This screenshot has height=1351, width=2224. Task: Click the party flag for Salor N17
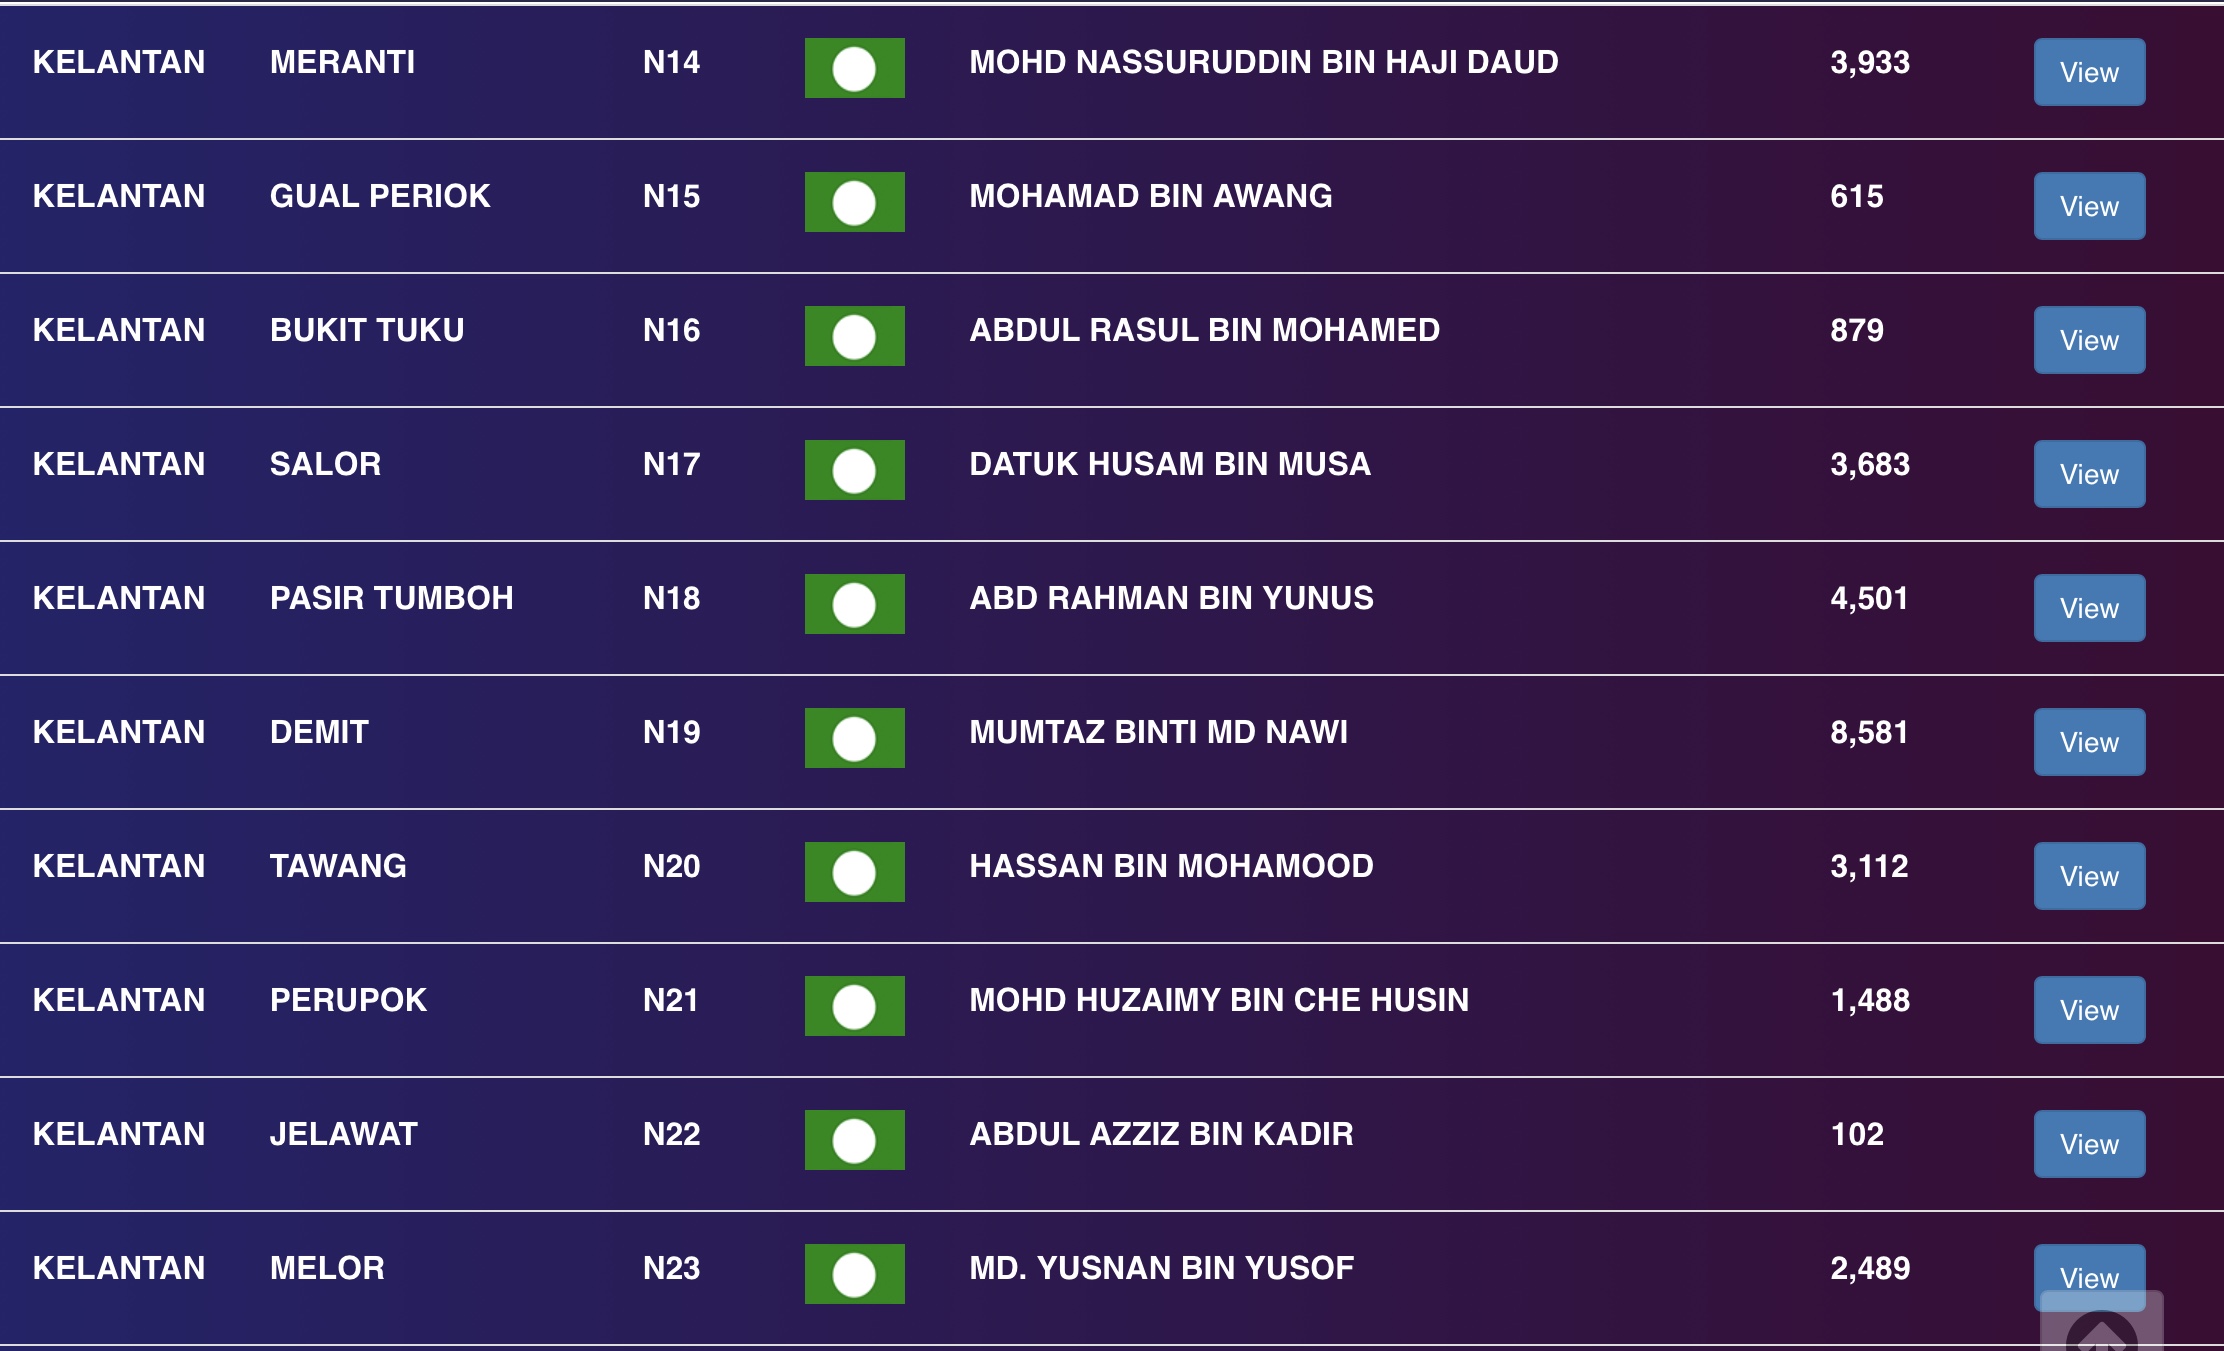(854, 470)
